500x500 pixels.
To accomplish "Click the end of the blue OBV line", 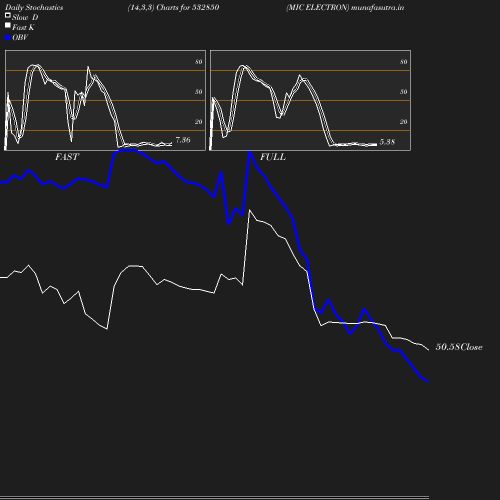I will point(428,381).
